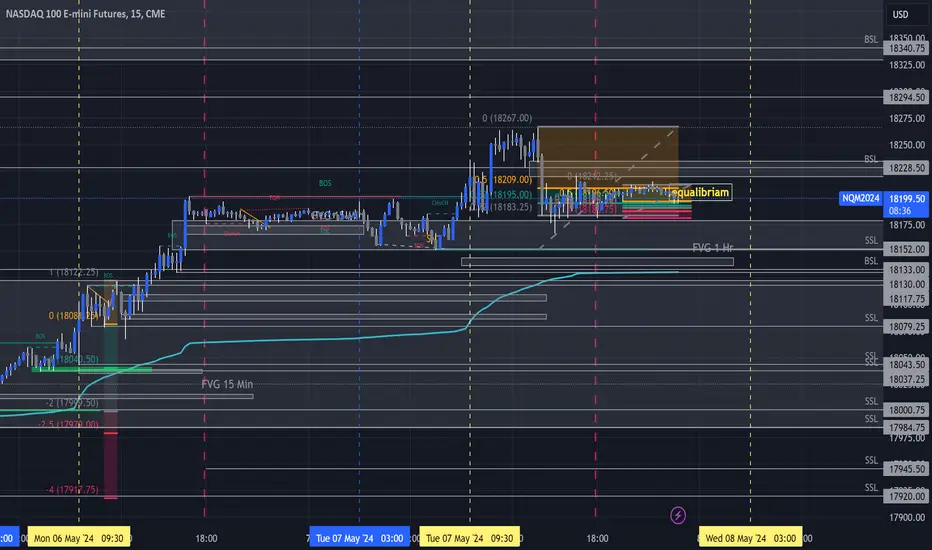Select the fib label '(18183.25)'

511,207
